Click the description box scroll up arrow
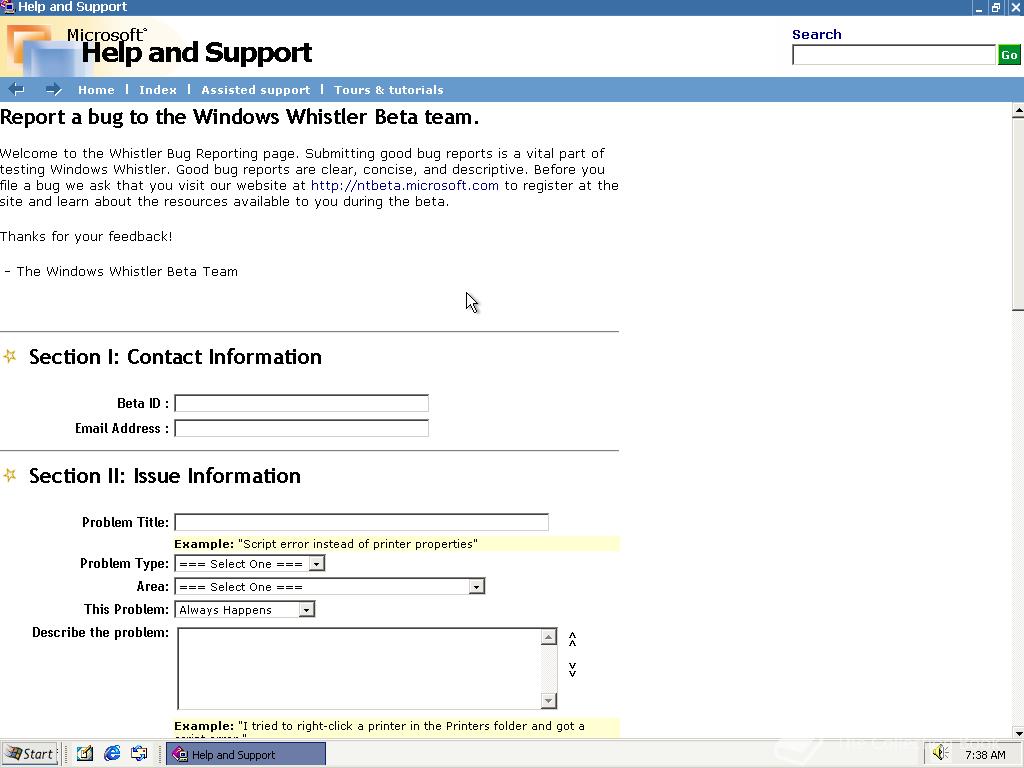 (549, 637)
